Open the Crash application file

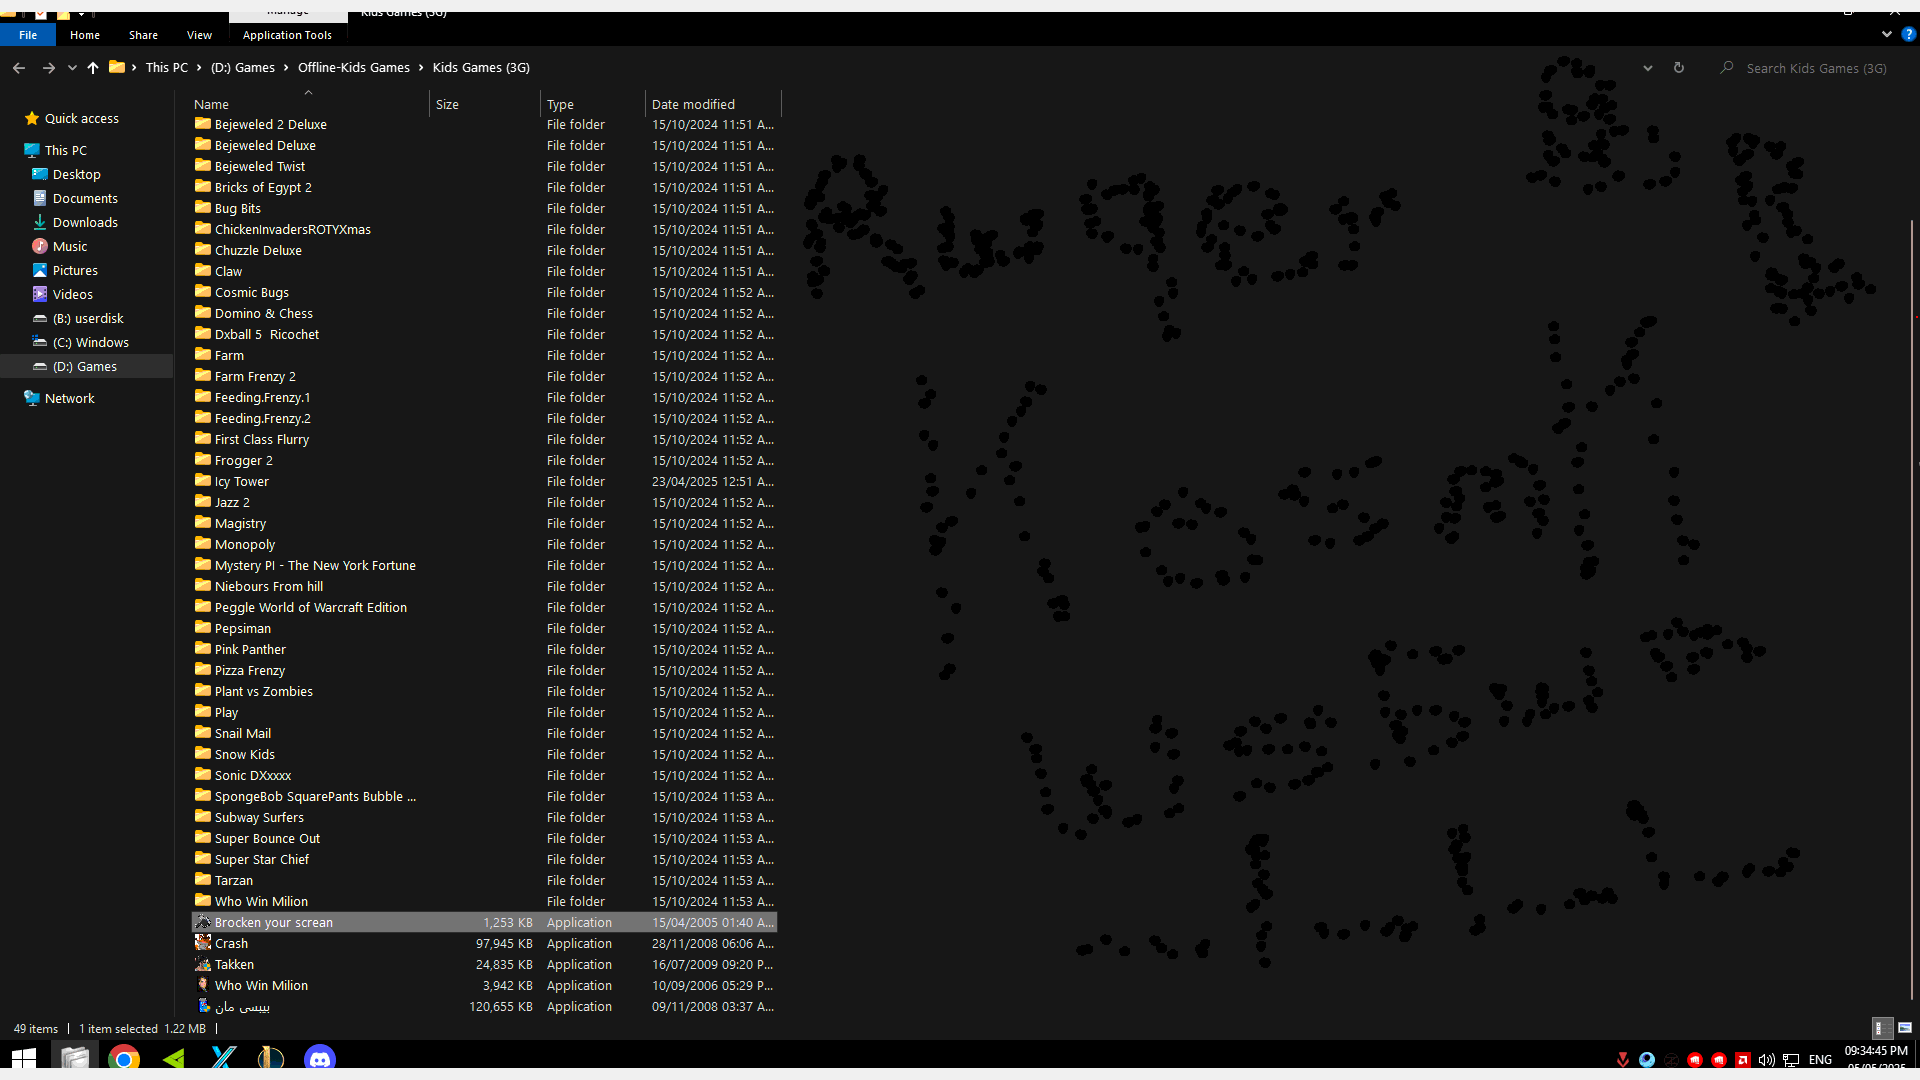[231, 943]
